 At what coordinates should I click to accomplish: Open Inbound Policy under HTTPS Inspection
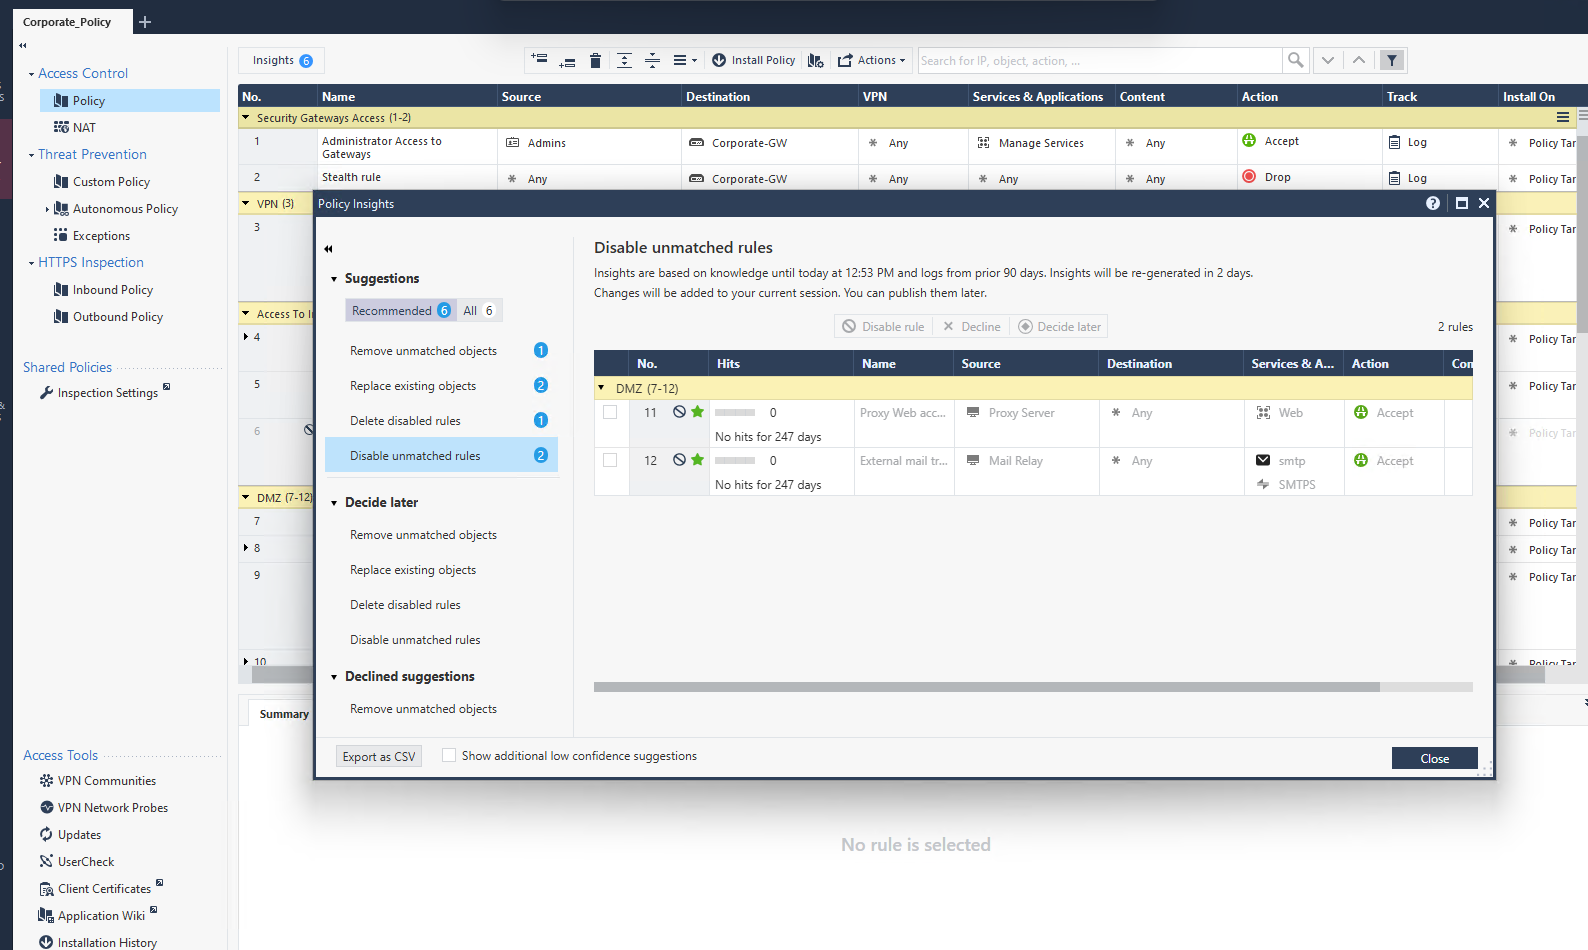[x=103, y=289]
